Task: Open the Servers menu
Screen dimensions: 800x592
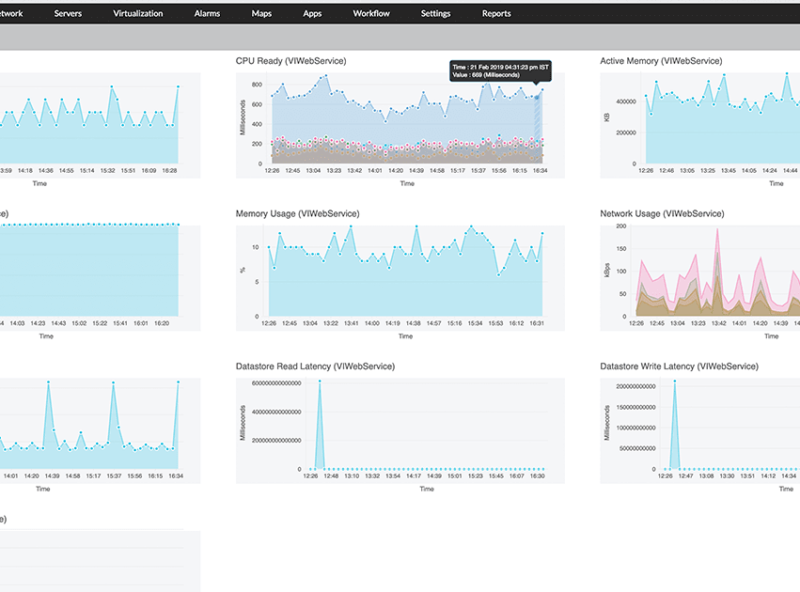Action: pyautogui.click(x=68, y=13)
